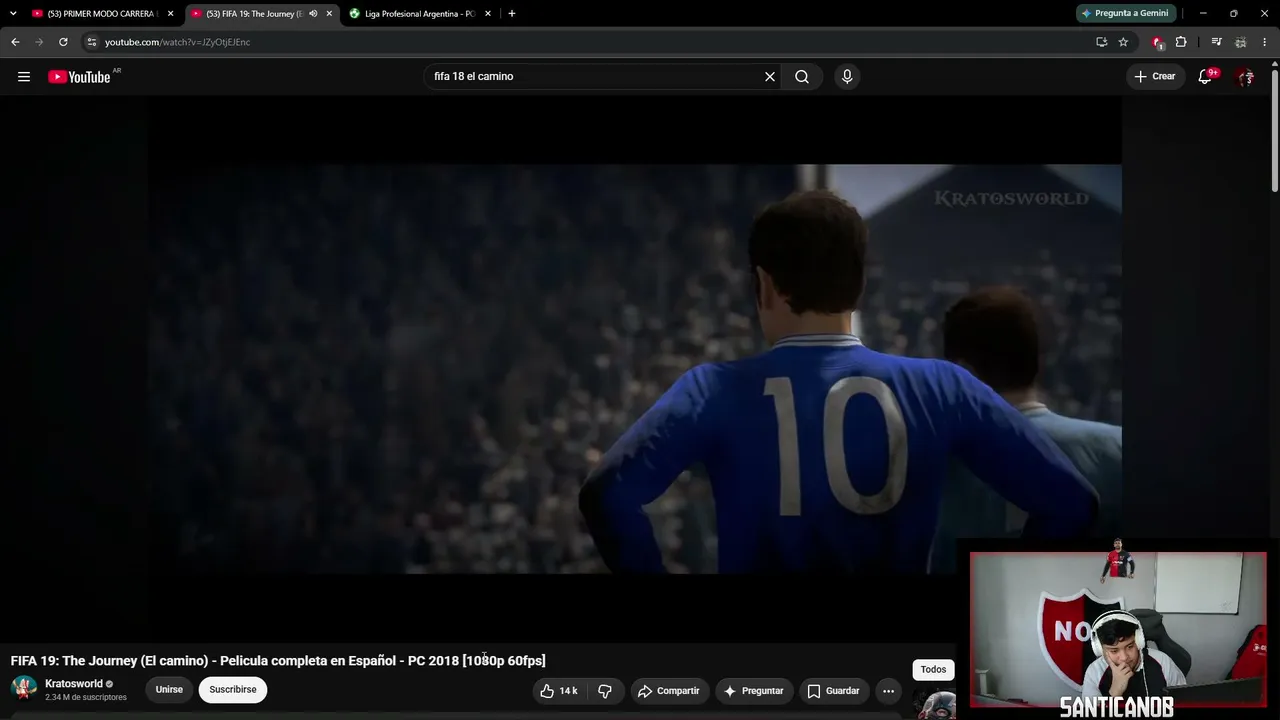
Task: Open the browser media controls
Action: point(1216,42)
